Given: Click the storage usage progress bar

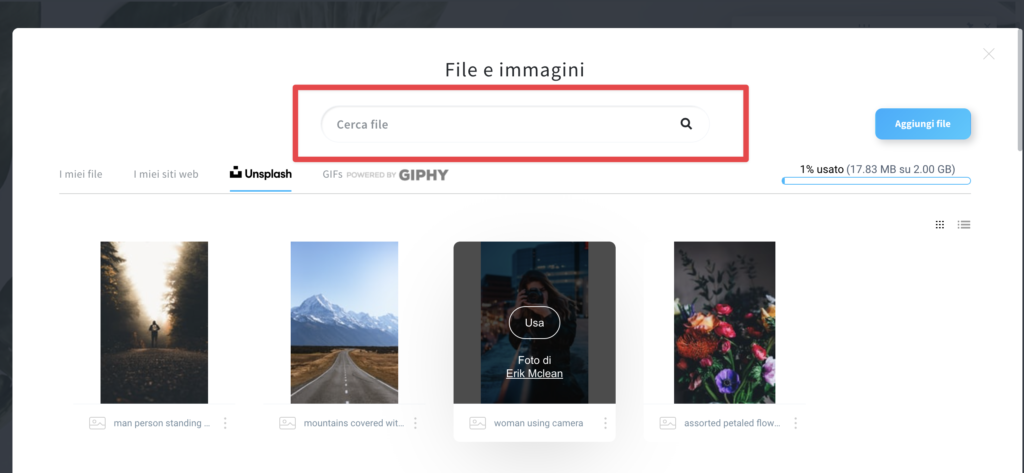Looking at the screenshot, I should tap(876, 181).
